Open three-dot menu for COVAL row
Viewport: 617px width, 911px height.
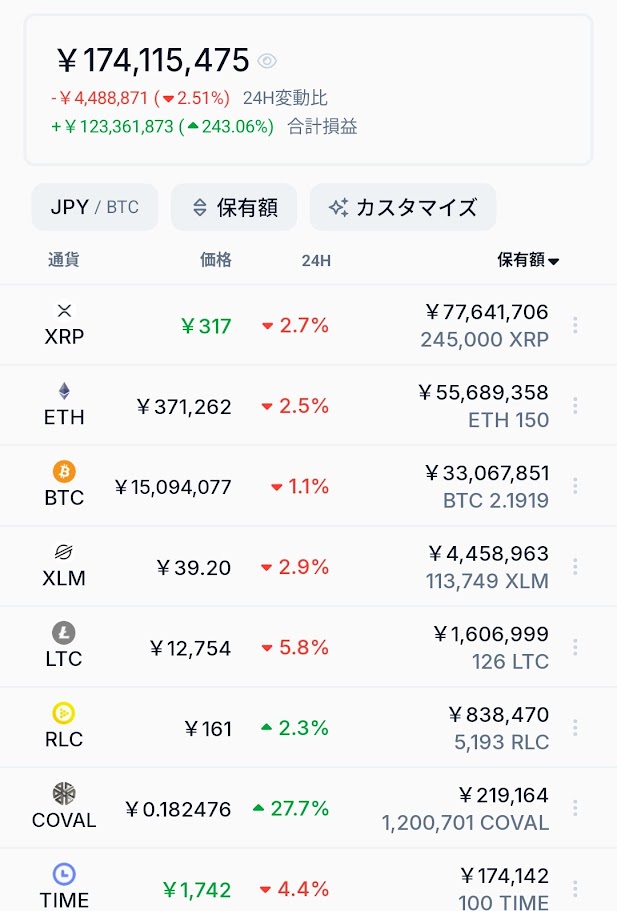[x=575, y=808]
